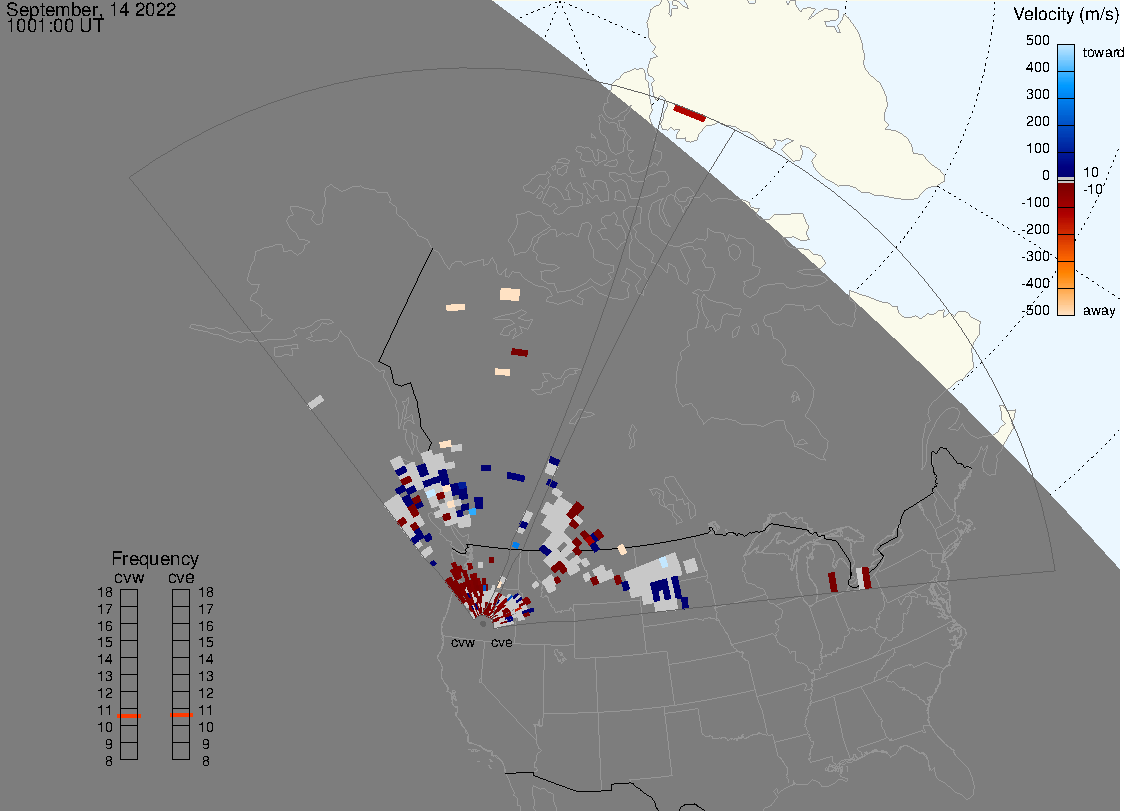Click the "Frequency" legend heading
Viewport: 1124px width, 811px height.
tap(155, 559)
